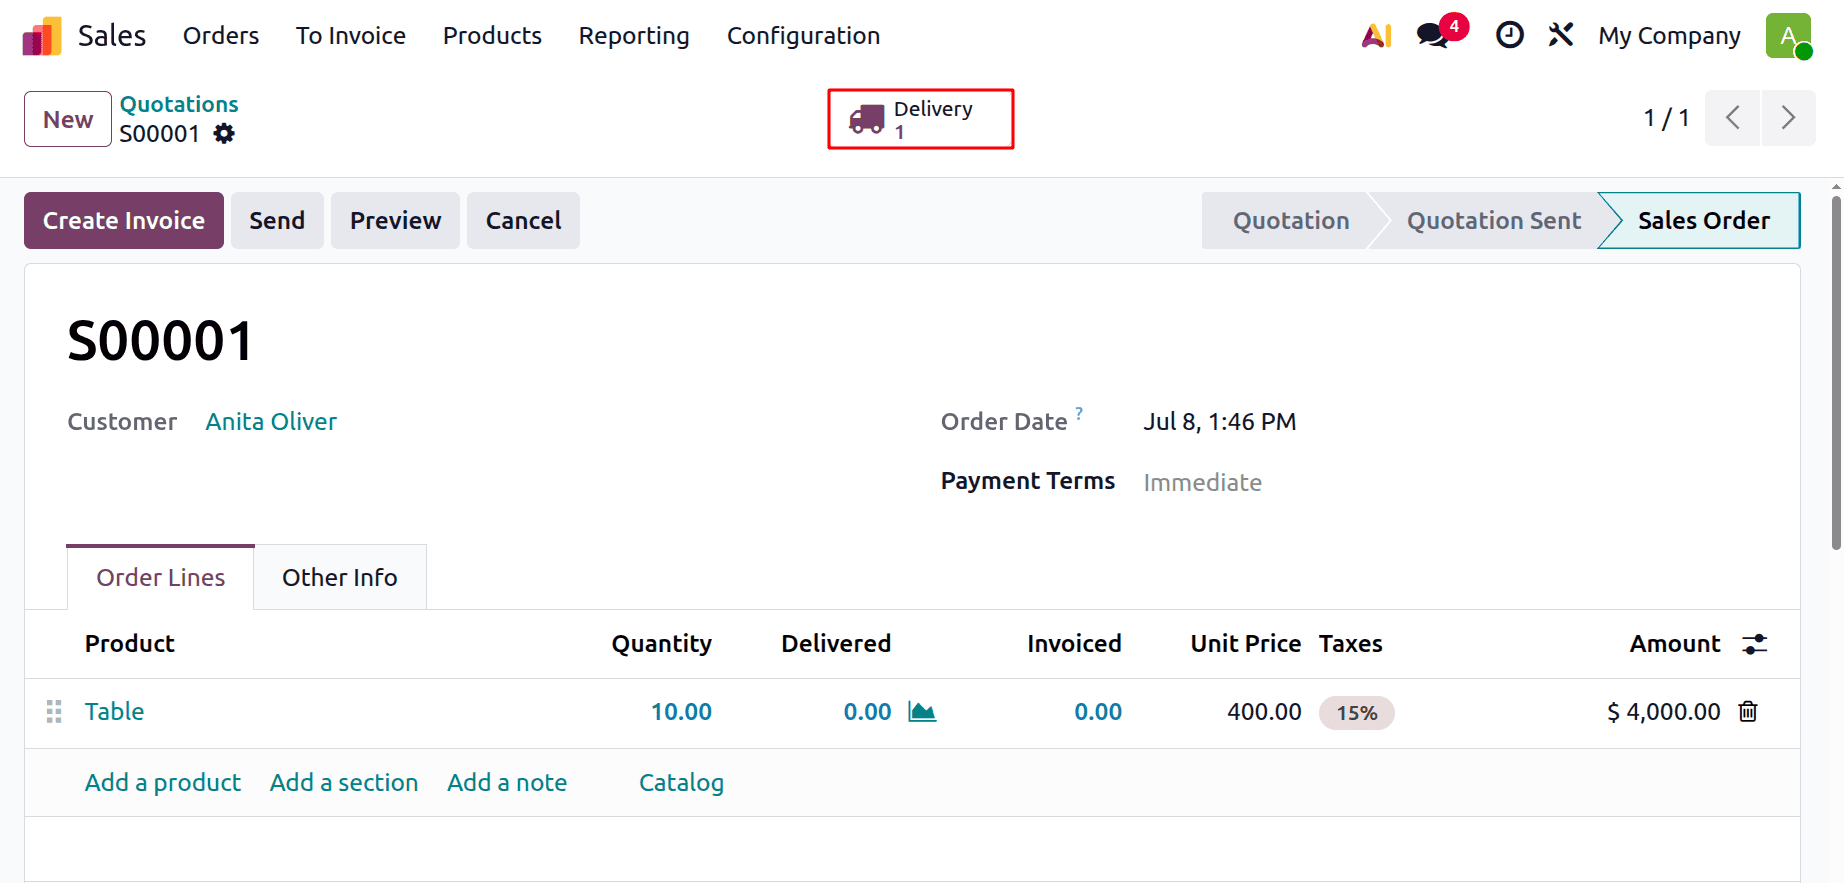Click Add a section
Screen dimensions: 1844x883
(344, 782)
